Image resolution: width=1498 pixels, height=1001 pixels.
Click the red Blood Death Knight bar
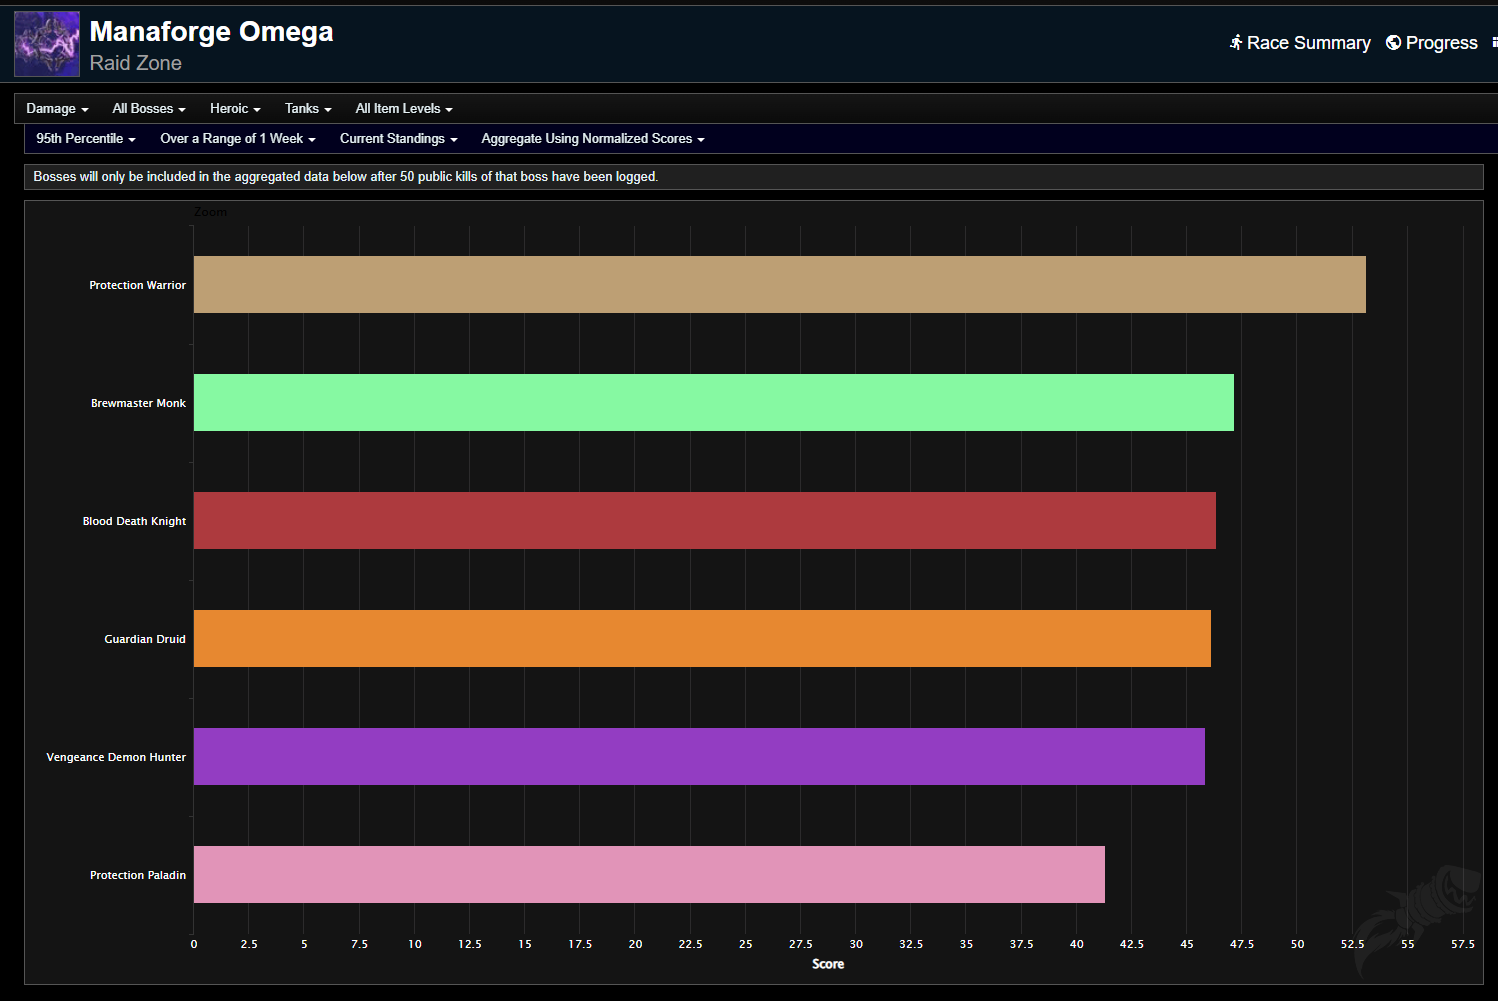point(704,521)
